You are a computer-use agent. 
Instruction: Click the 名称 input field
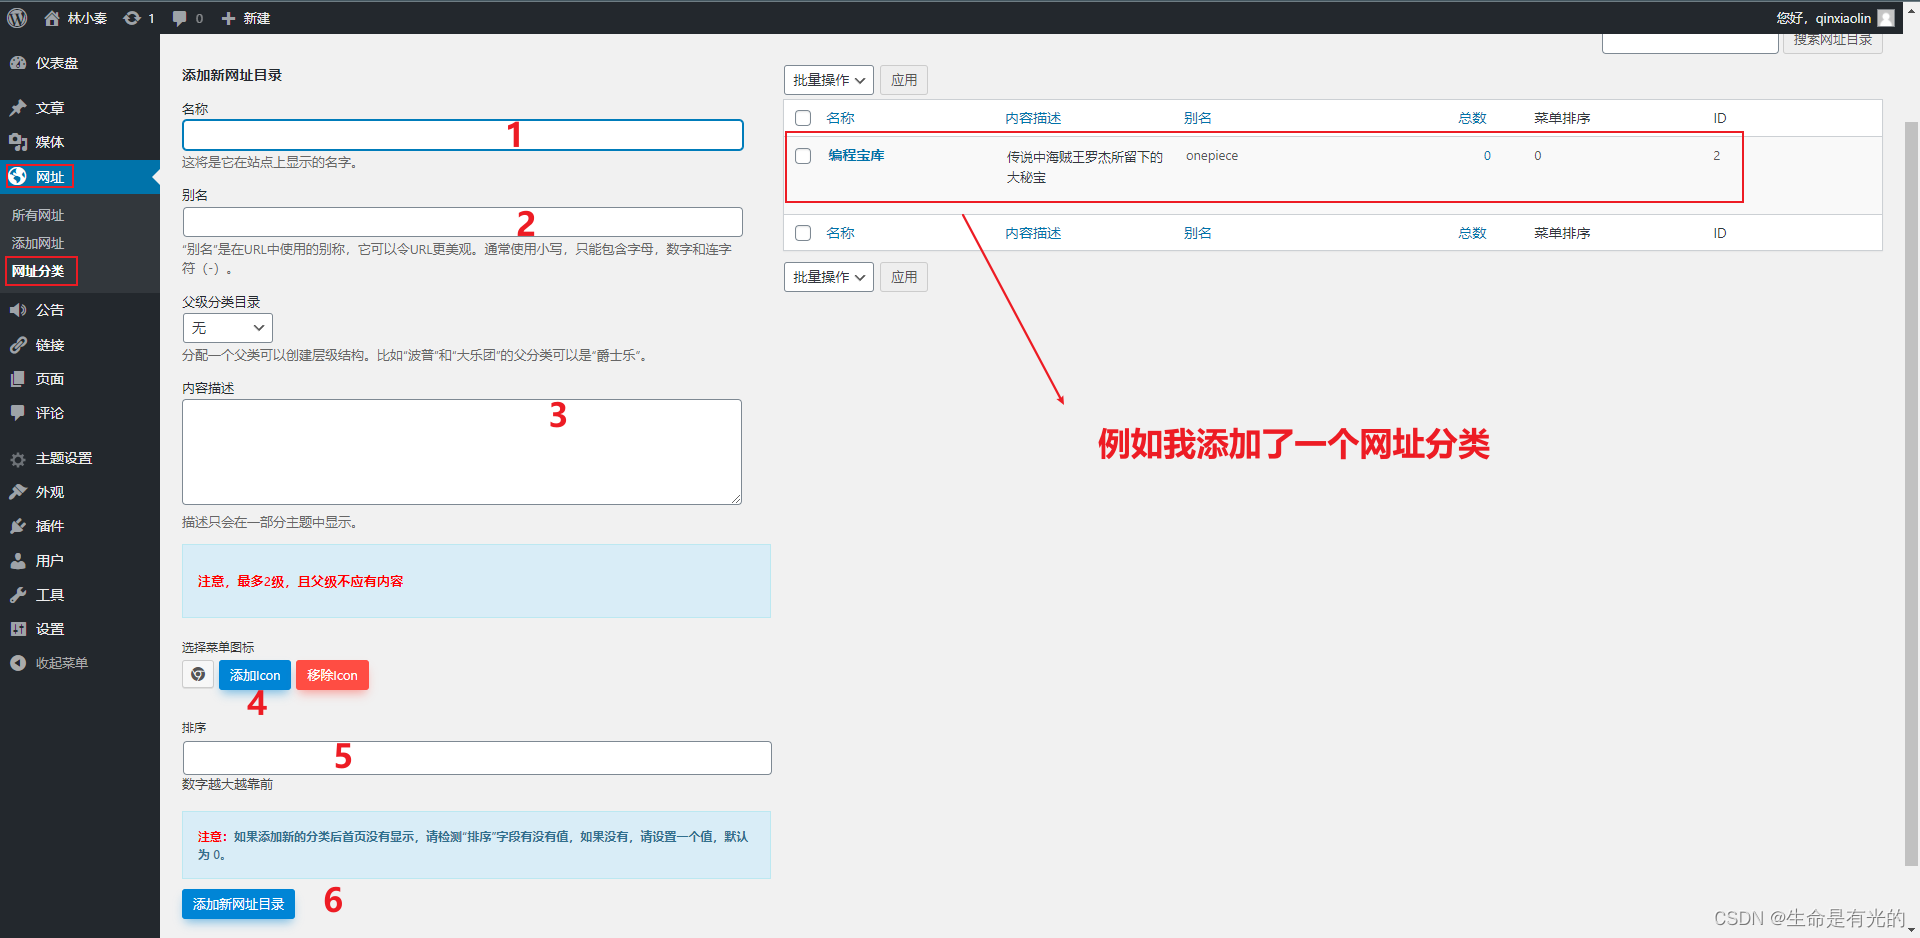[x=463, y=135]
